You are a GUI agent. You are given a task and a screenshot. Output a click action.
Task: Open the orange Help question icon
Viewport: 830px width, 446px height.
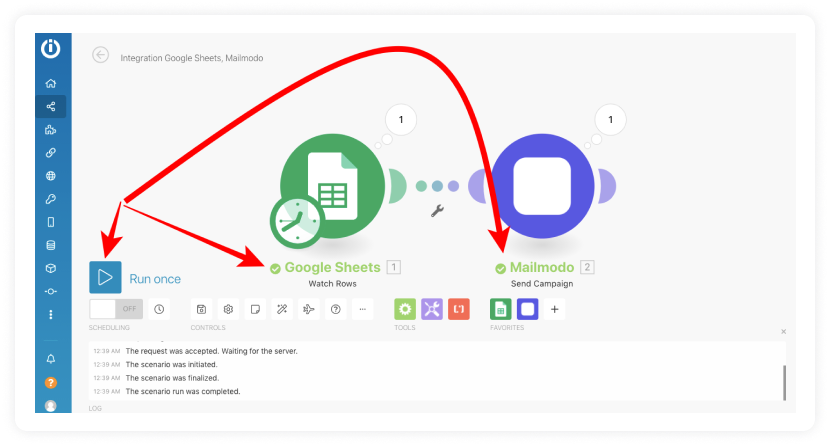tap(51, 383)
